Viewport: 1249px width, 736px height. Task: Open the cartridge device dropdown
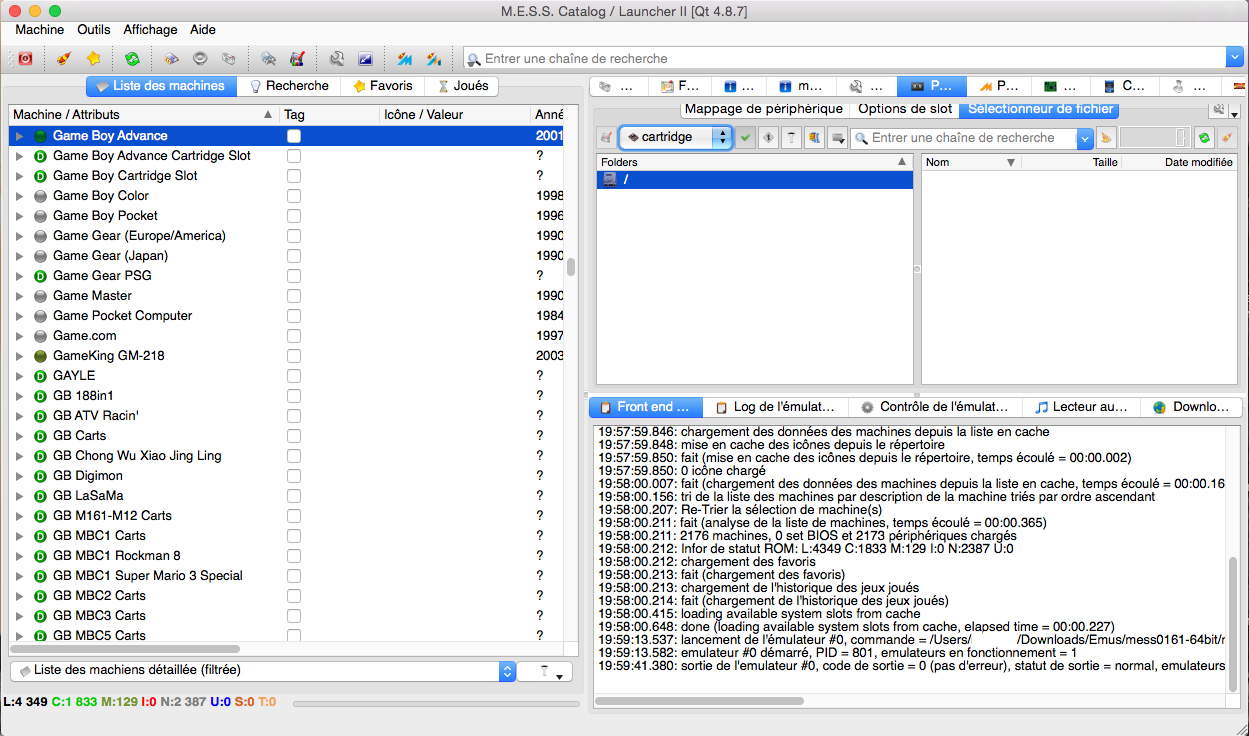tap(676, 138)
